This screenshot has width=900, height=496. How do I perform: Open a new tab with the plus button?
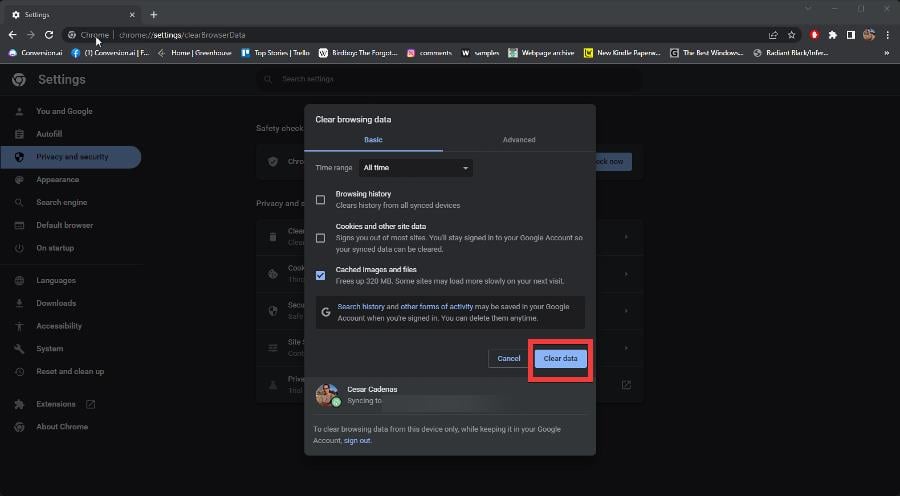pyautogui.click(x=153, y=15)
